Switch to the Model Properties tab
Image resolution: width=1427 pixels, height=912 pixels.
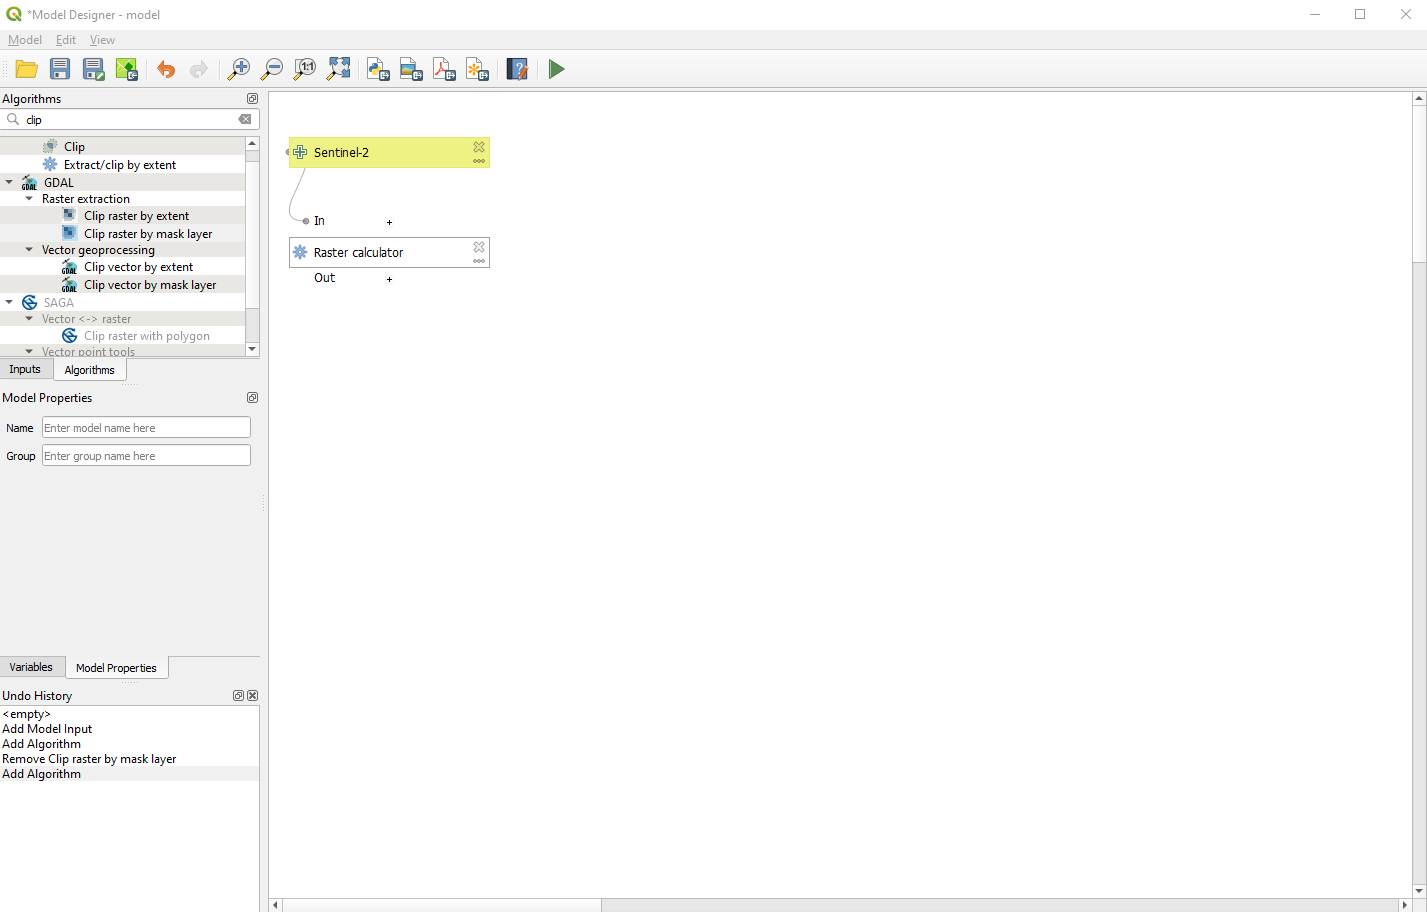[116, 668]
